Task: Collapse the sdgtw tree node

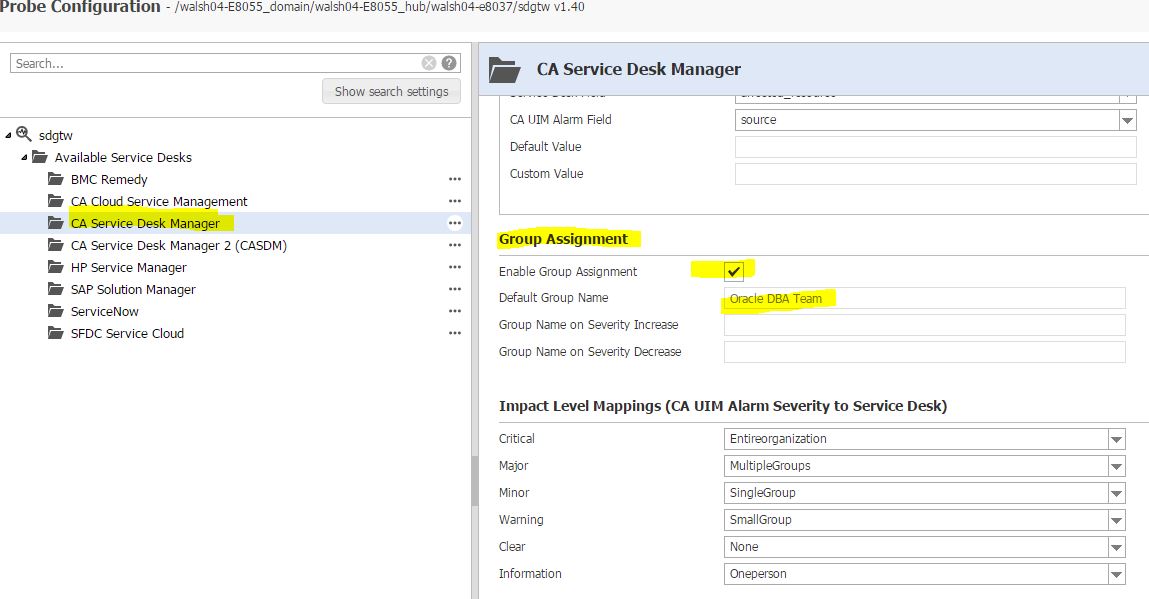Action: (x=8, y=136)
